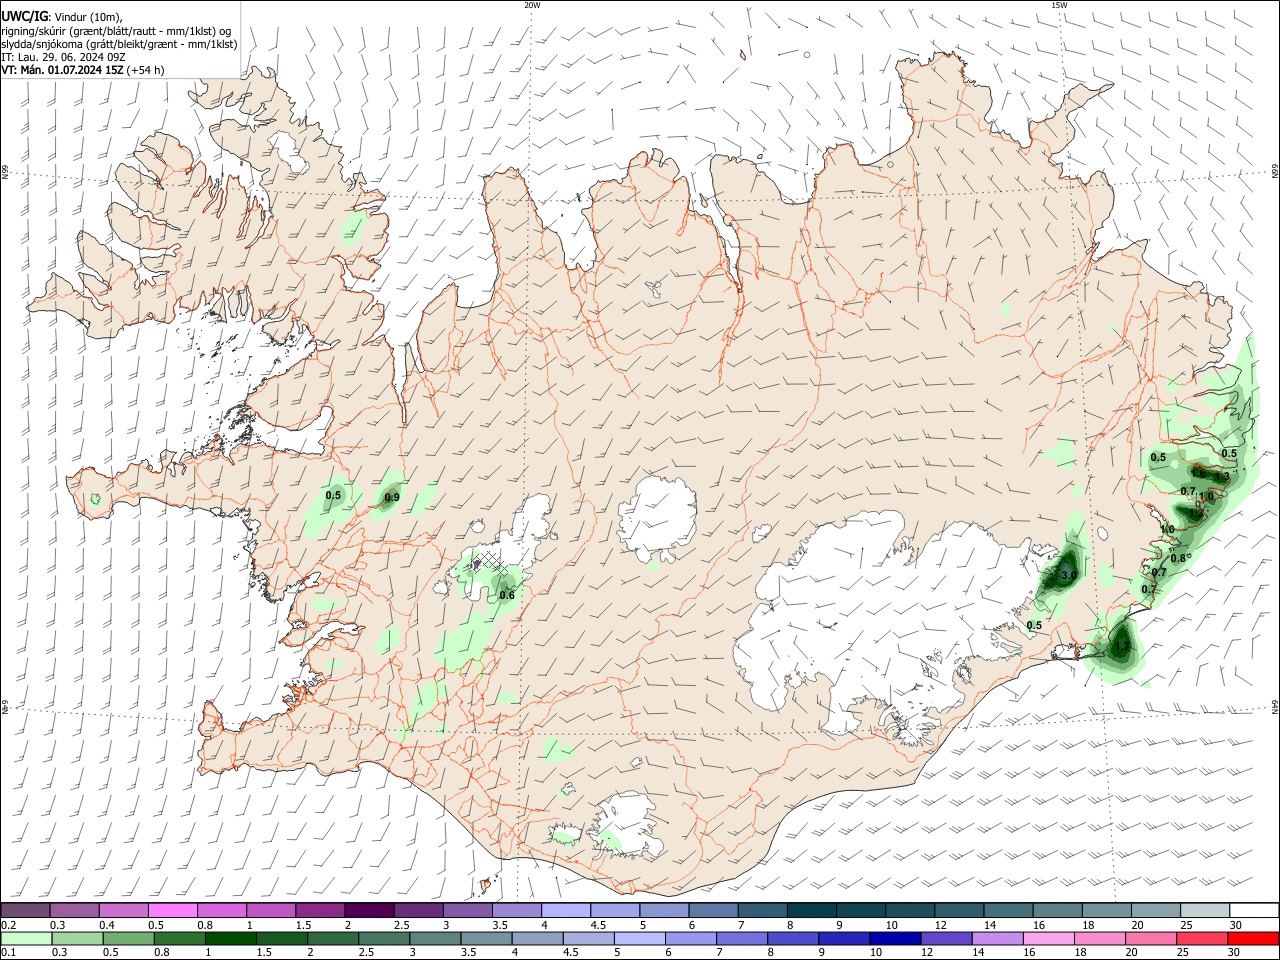Image resolution: width=1280 pixels, height=960 pixels.
Task: Pick the 14 light purple rain legend swatch
Action: click(x=997, y=938)
